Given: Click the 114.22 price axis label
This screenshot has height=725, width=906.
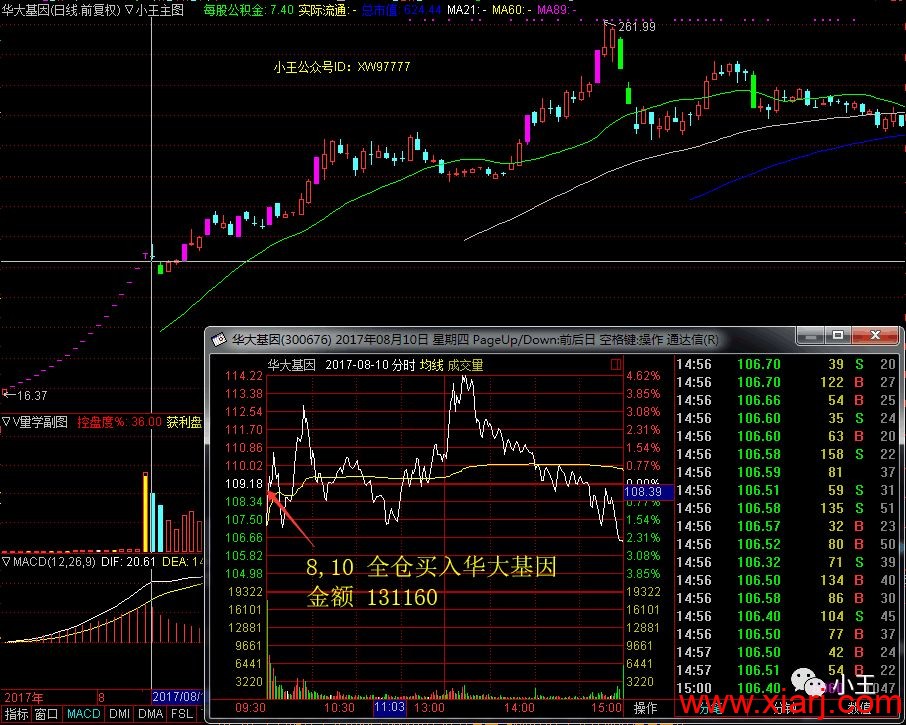Looking at the screenshot, I should tap(244, 376).
